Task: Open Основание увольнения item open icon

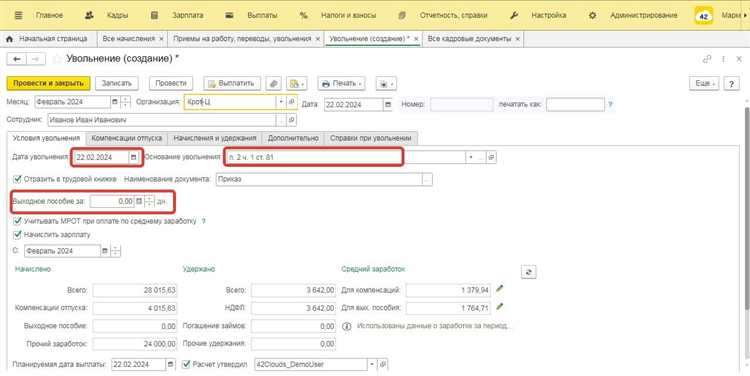Action: pos(491,157)
